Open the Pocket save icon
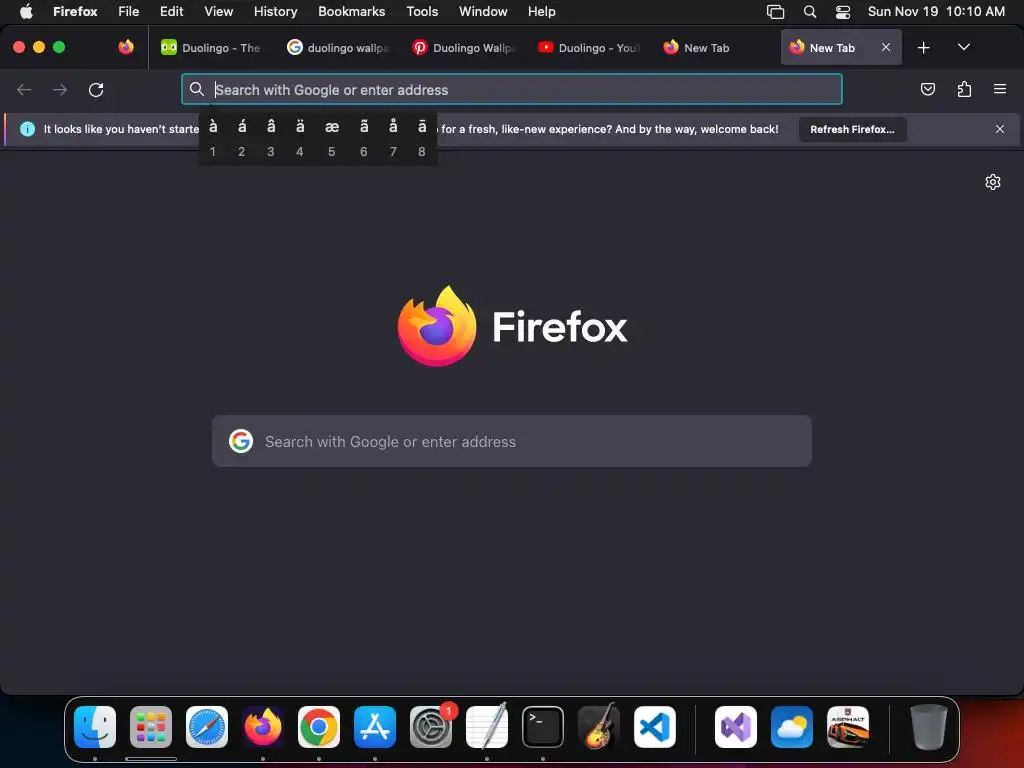The height and width of the screenshot is (768, 1024). (927, 89)
